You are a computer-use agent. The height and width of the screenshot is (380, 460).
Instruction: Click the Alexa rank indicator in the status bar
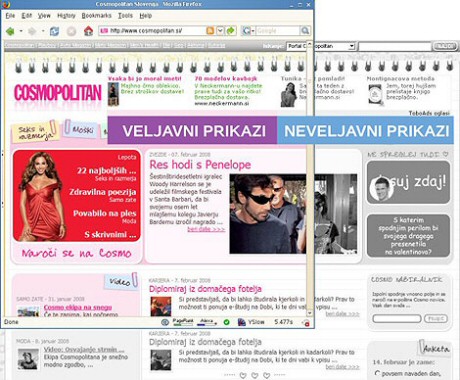207,322
